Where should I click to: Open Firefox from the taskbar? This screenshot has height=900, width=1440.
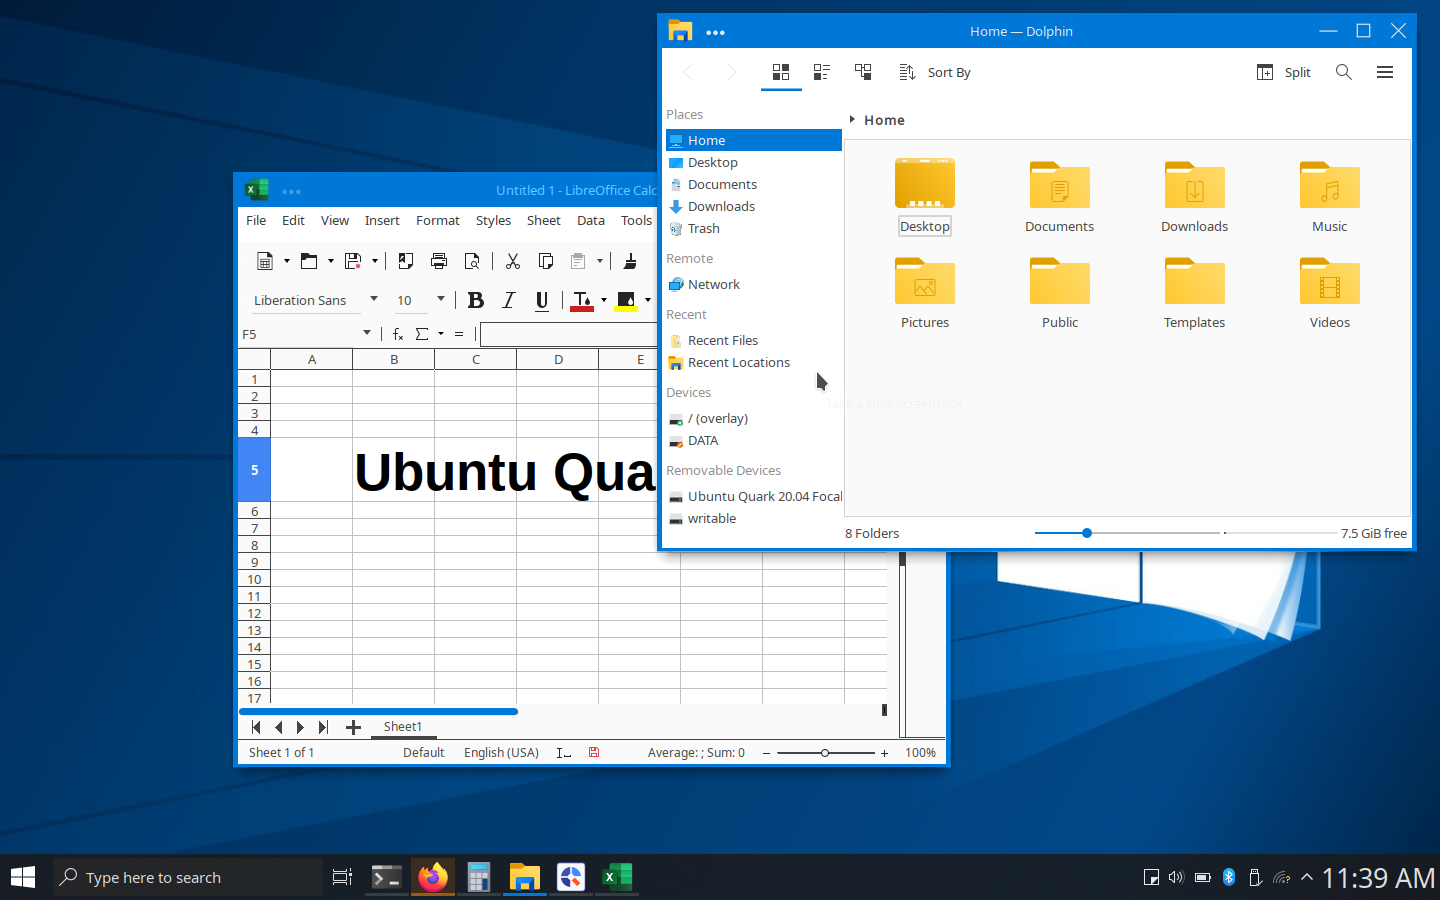[x=433, y=877]
